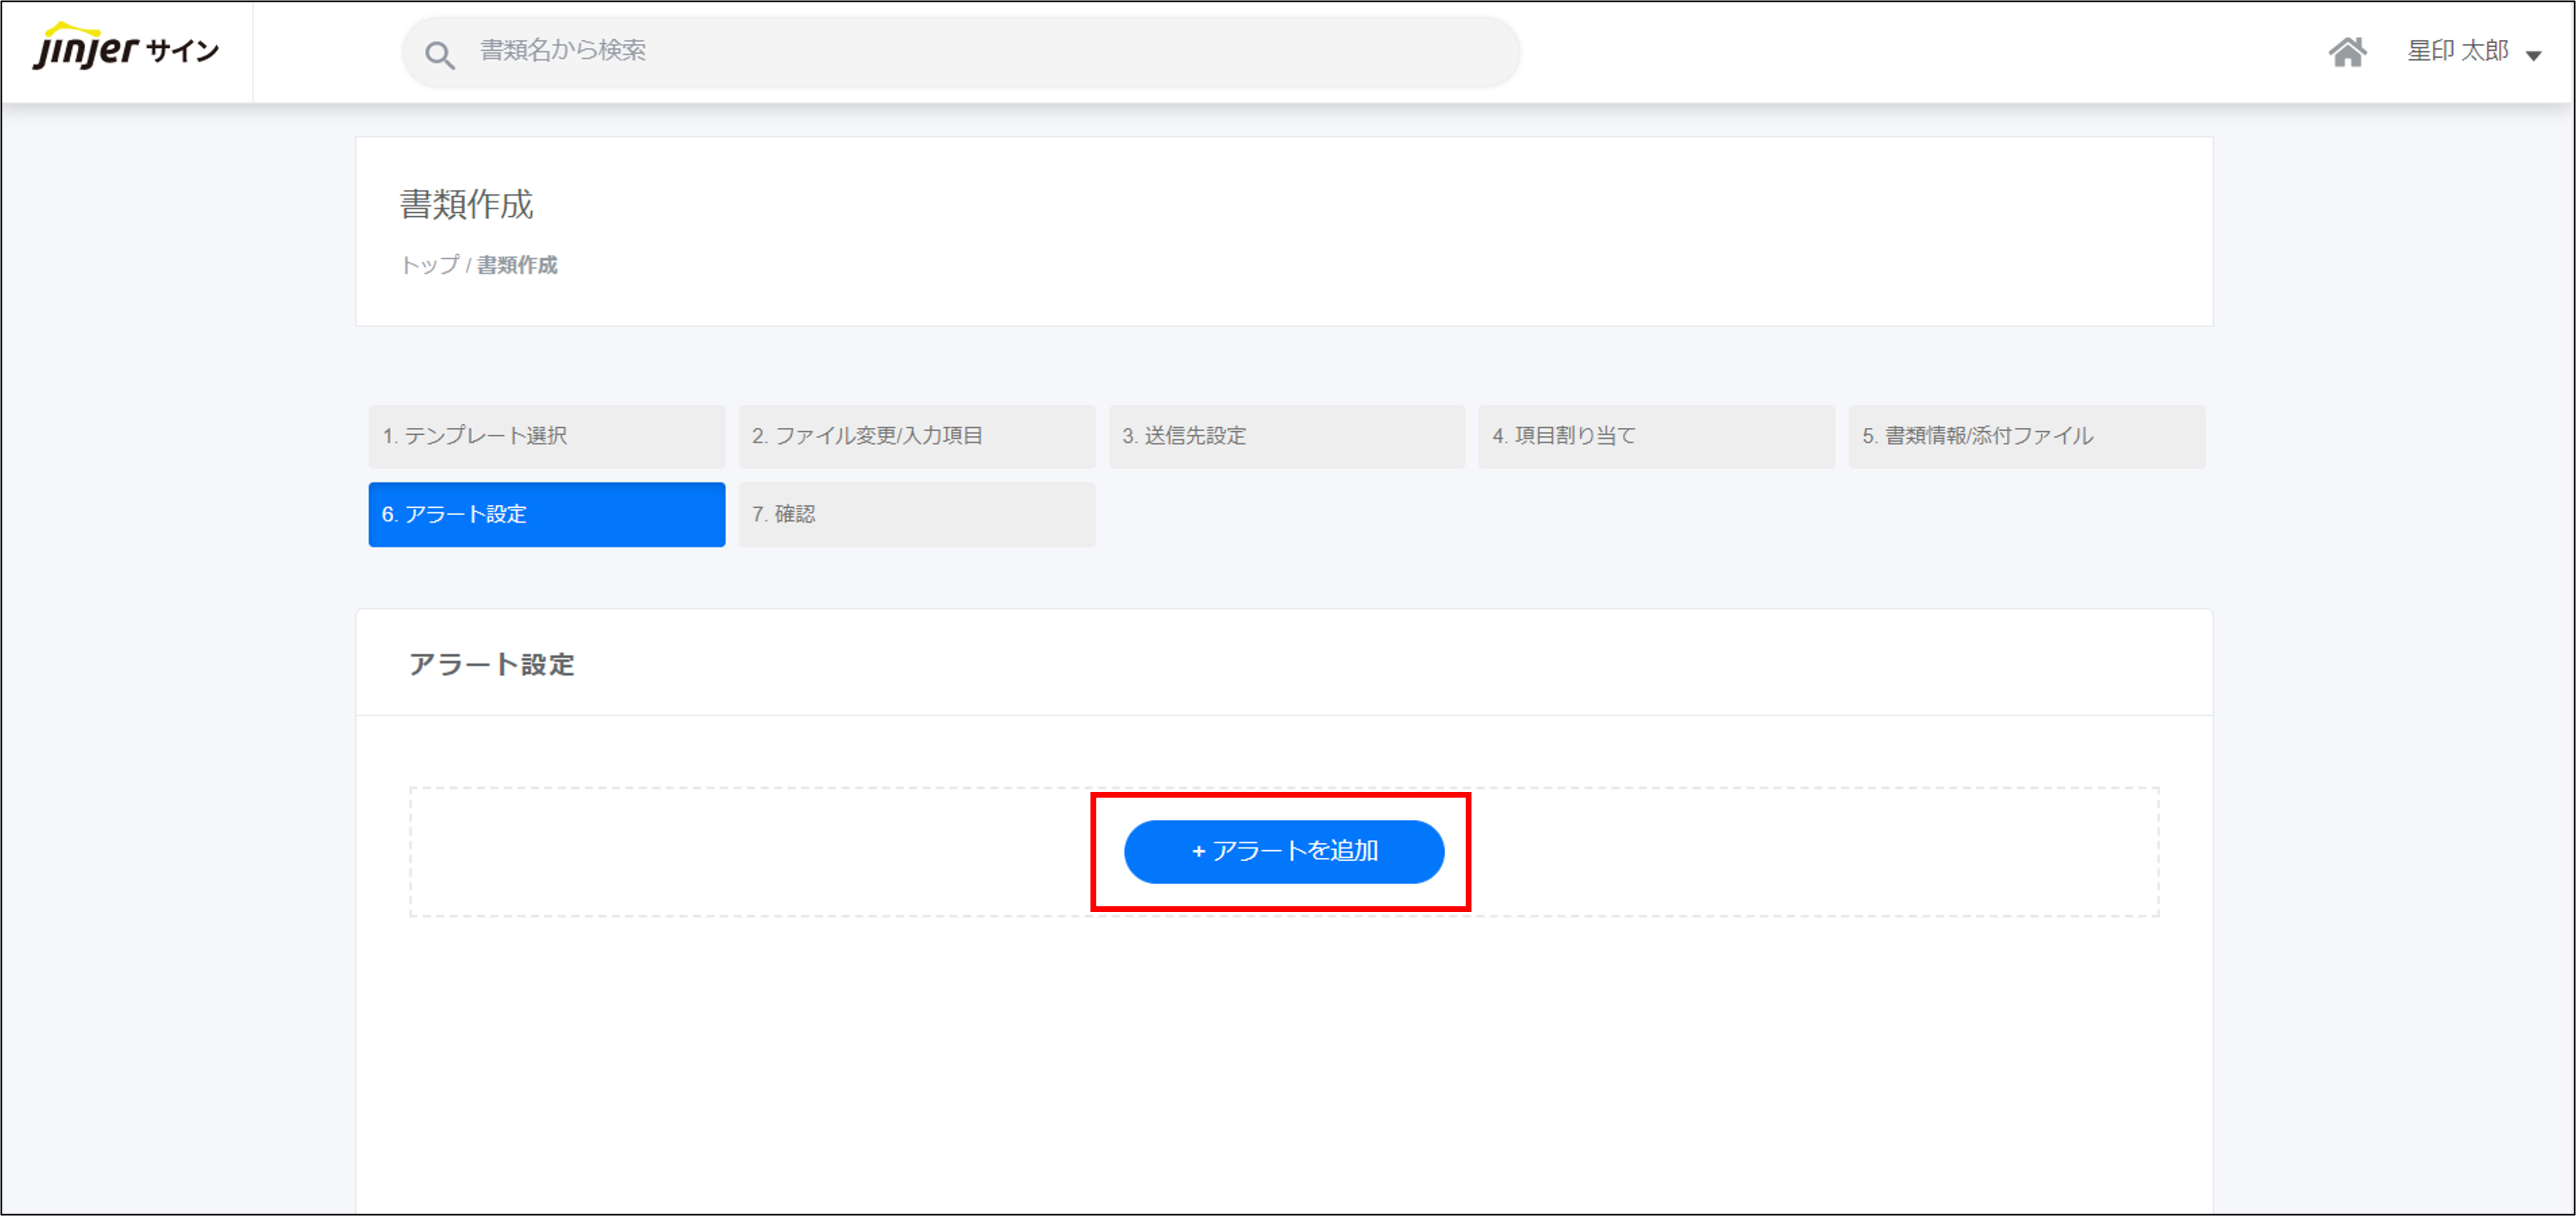Click the search magnifier icon
This screenshot has height=1216, width=2576.
pos(439,55)
